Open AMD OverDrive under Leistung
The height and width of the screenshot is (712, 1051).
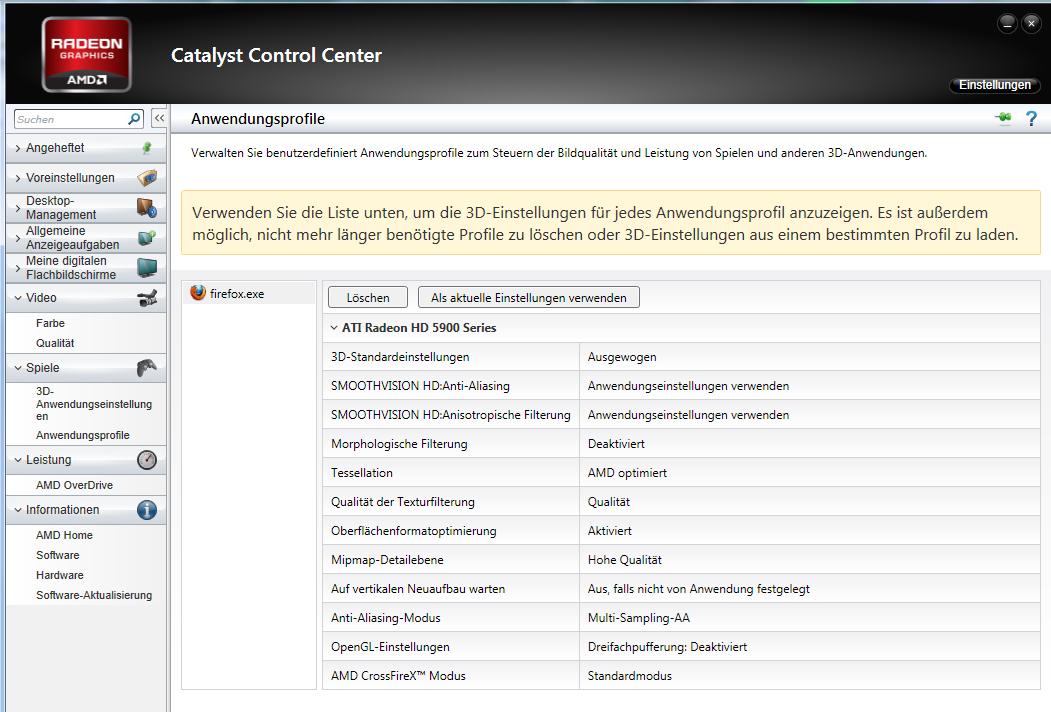pyautogui.click(x=74, y=485)
